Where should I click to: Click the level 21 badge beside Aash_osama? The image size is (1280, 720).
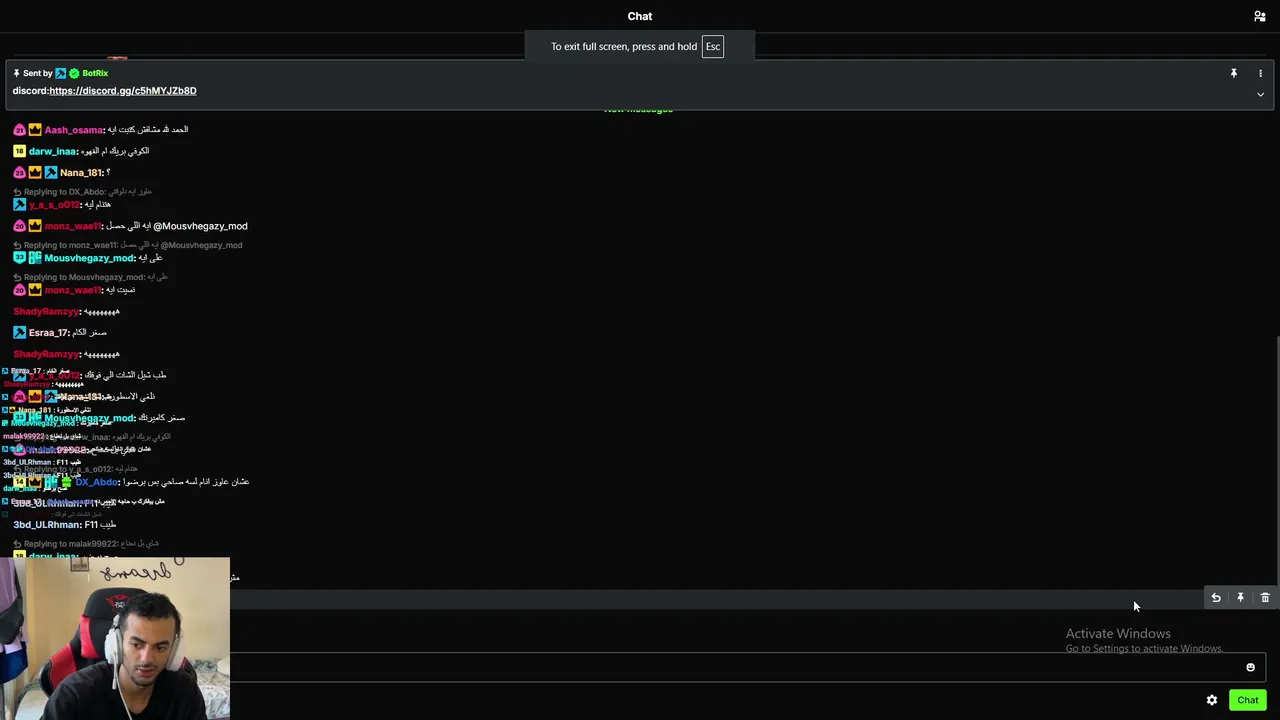[19, 130]
